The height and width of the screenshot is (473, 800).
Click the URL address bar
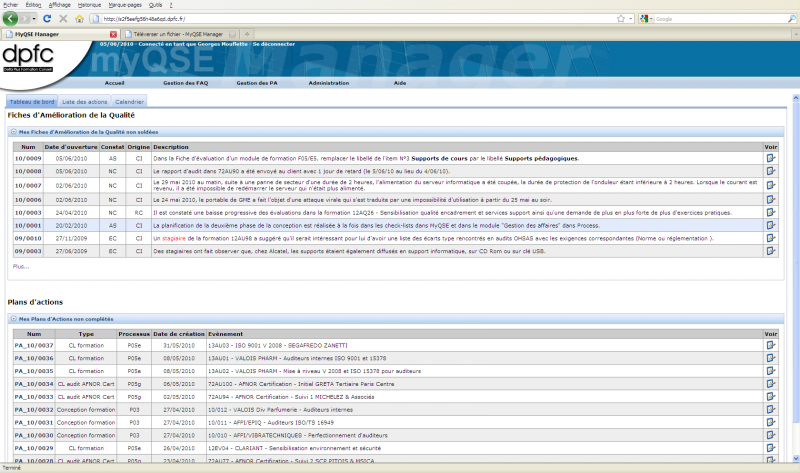tap(352, 19)
